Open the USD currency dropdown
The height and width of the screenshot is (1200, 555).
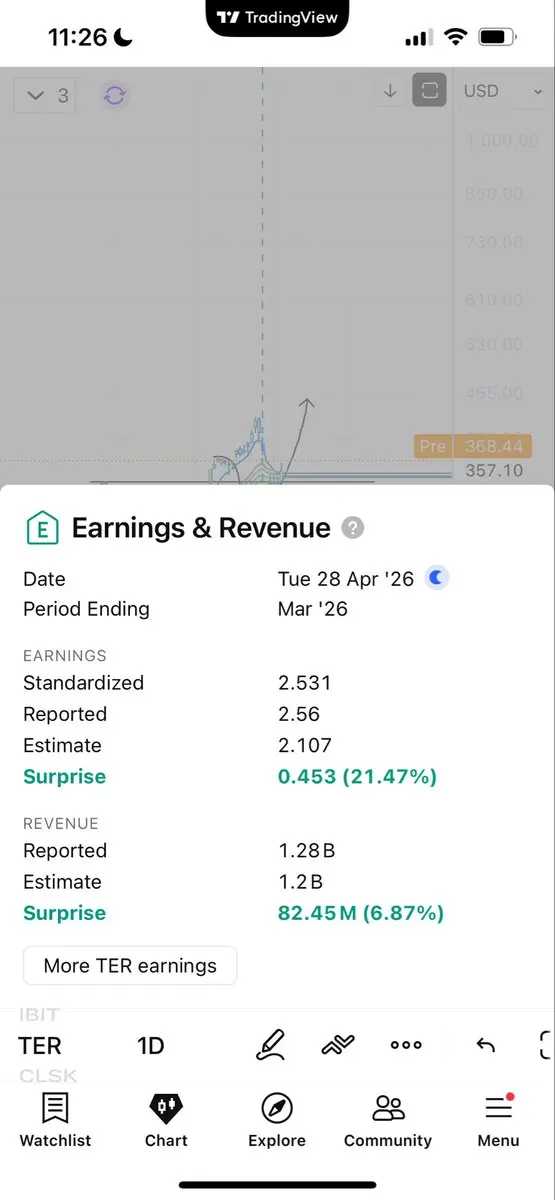tap(502, 91)
